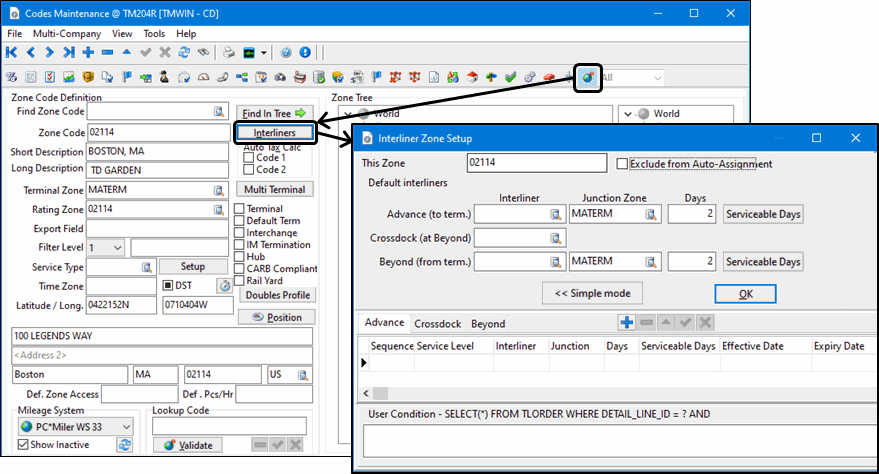Open the Filter Level dropdown
The height and width of the screenshot is (474, 879).
pos(118,247)
